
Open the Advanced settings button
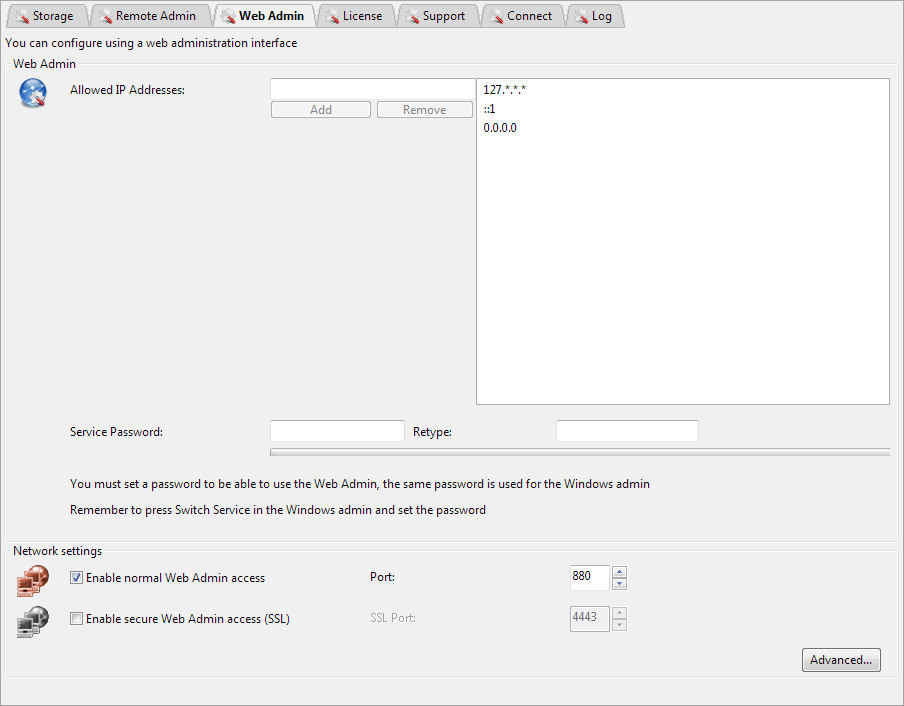[x=841, y=660]
